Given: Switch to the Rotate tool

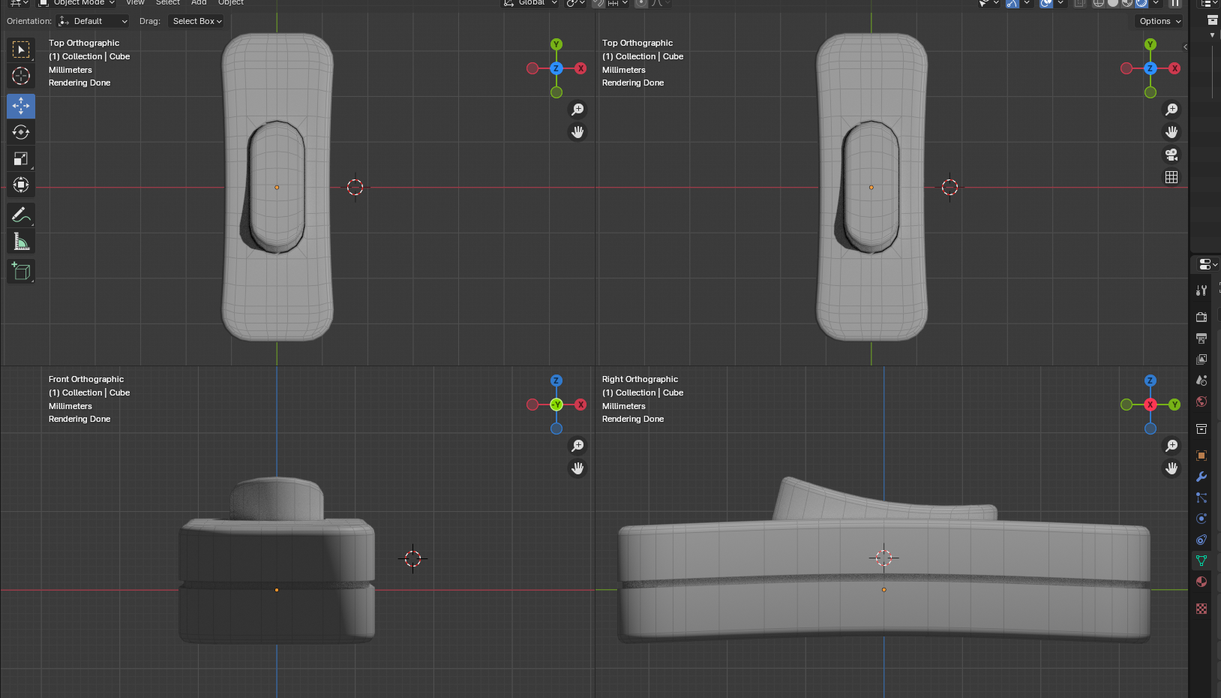Looking at the screenshot, I should [21, 132].
